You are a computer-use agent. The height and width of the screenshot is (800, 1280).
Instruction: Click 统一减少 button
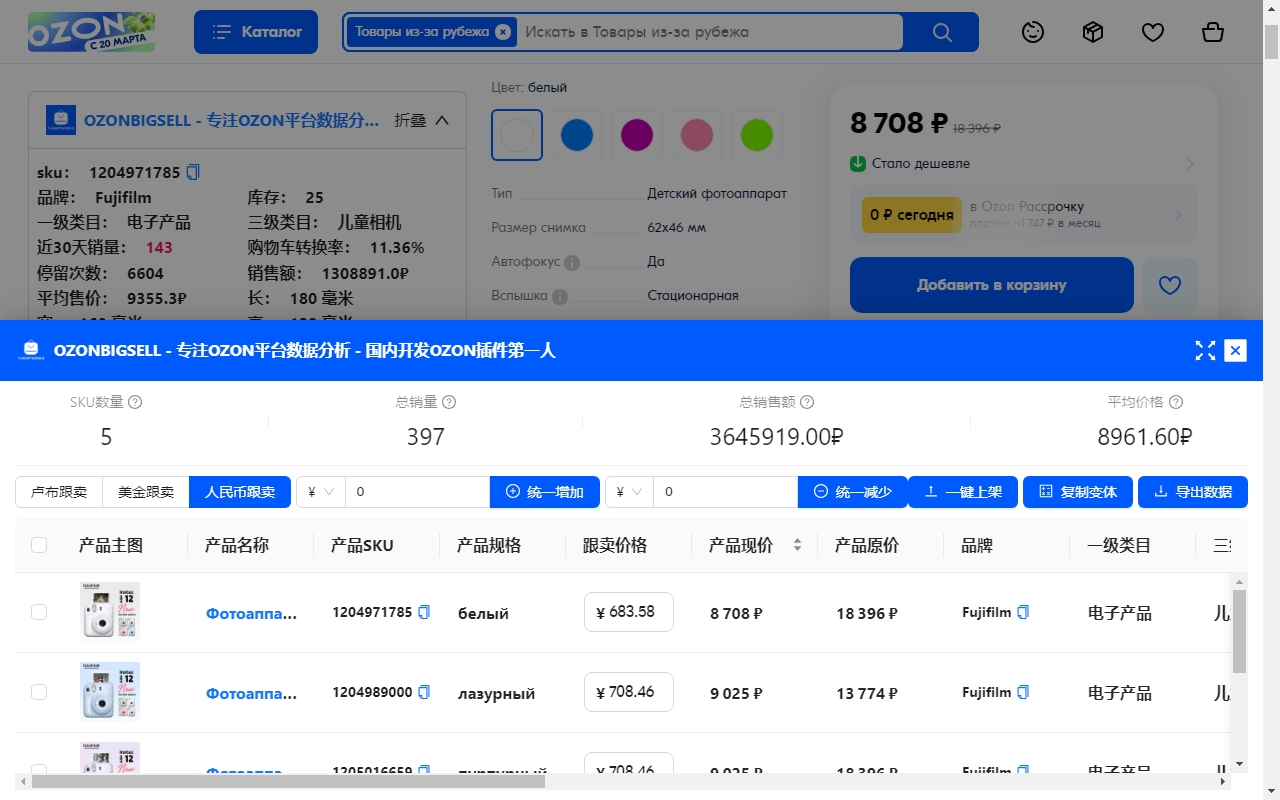pyautogui.click(x=852, y=492)
